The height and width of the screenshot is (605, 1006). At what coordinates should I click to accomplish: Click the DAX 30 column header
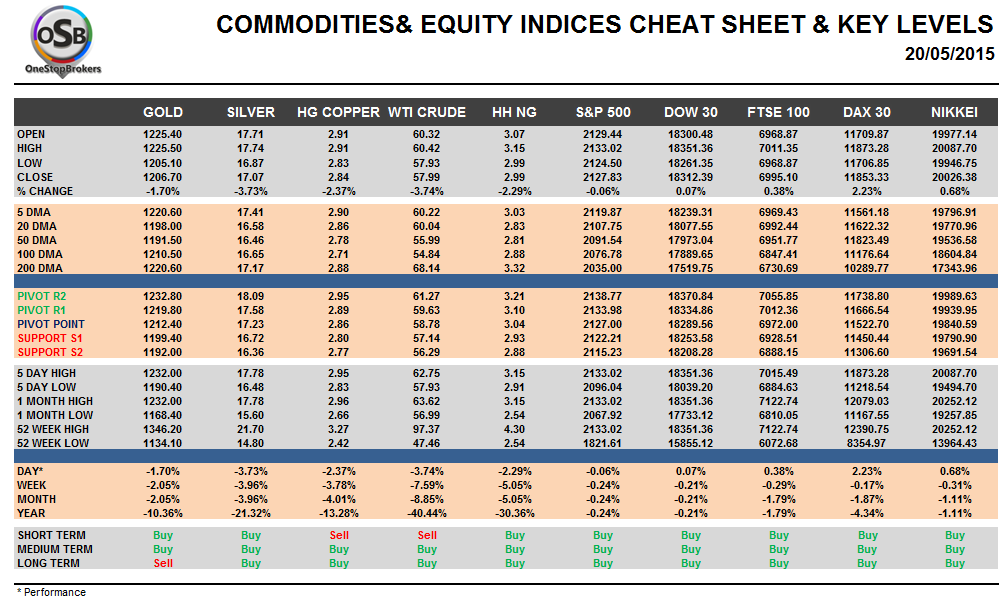pos(866,112)
